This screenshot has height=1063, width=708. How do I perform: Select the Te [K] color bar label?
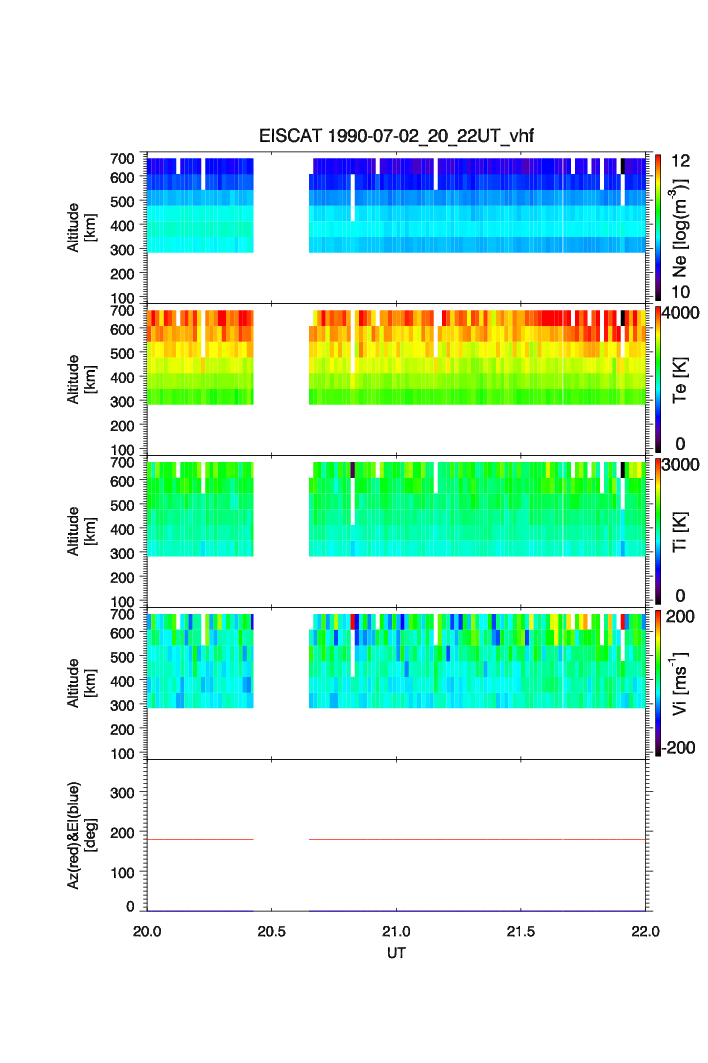click(x=680, y=380)
